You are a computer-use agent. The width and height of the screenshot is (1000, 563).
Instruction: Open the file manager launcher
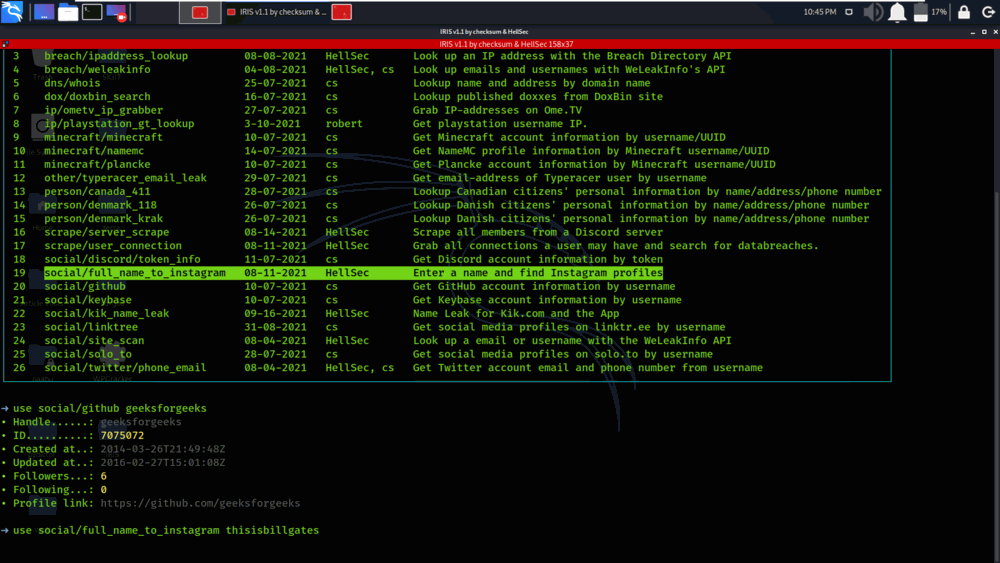(x=68, y=12)
